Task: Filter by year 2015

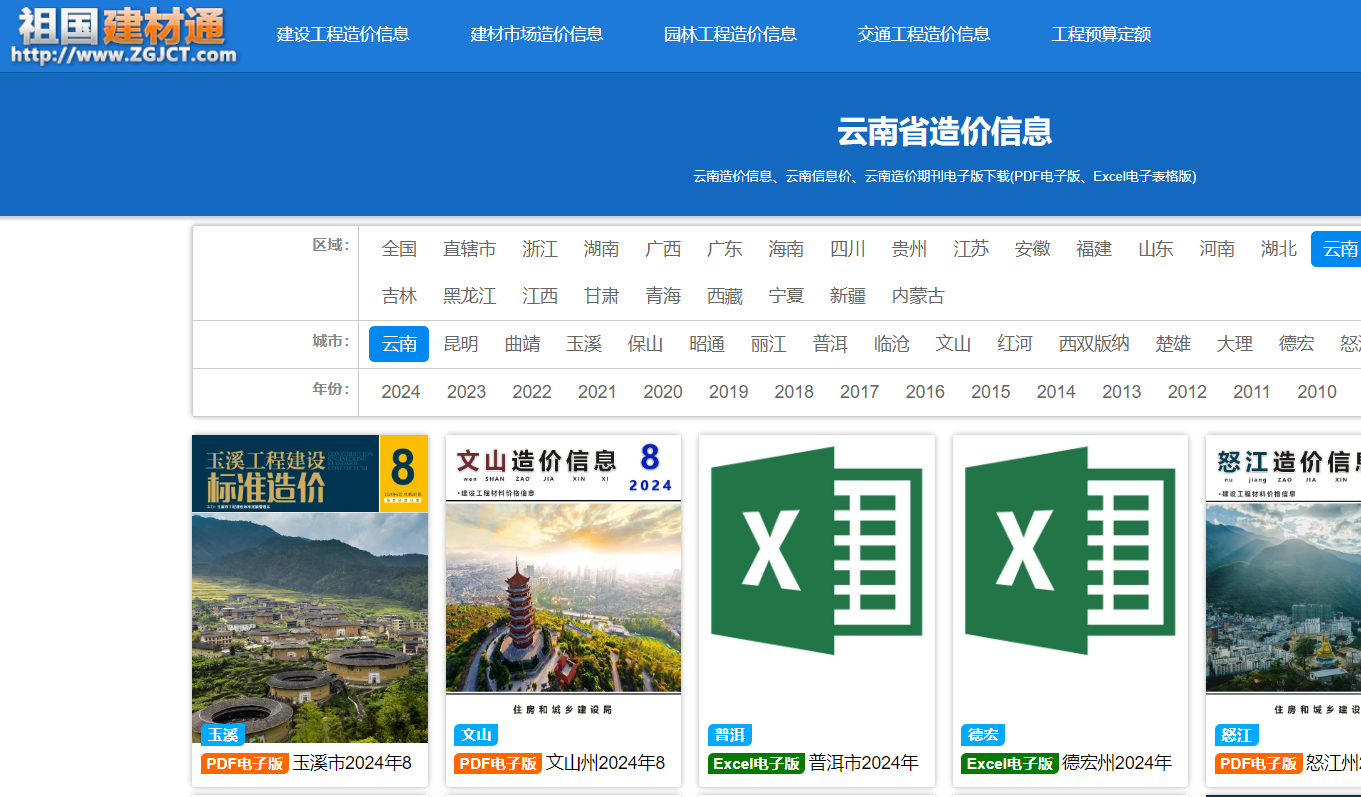Action: tap(990, 392)
